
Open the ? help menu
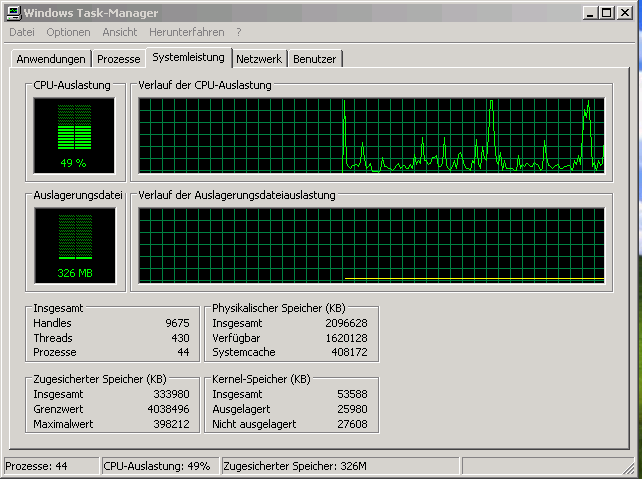click(x=239, y=33)
